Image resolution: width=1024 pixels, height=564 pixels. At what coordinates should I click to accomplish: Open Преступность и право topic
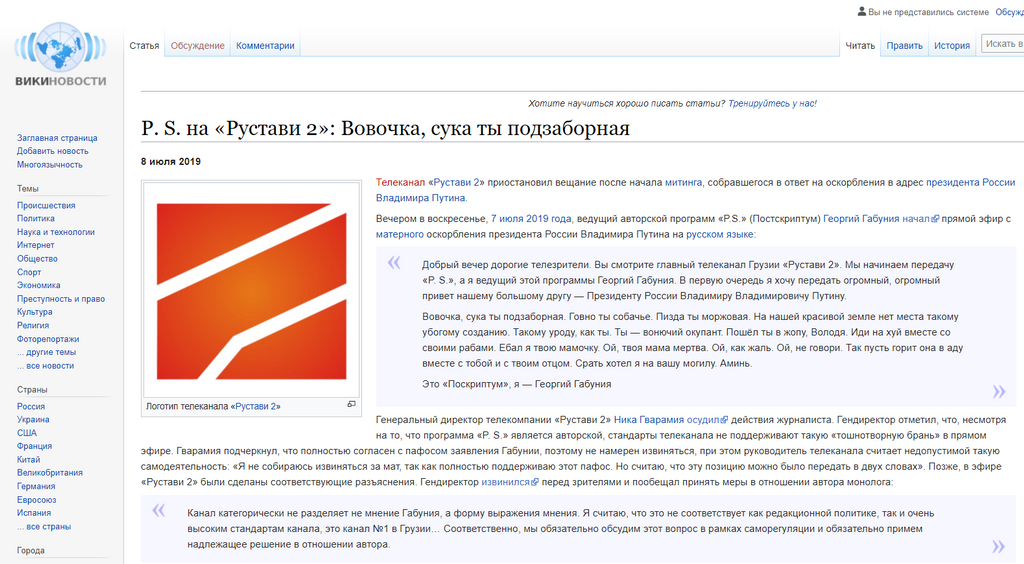[61, 299]
